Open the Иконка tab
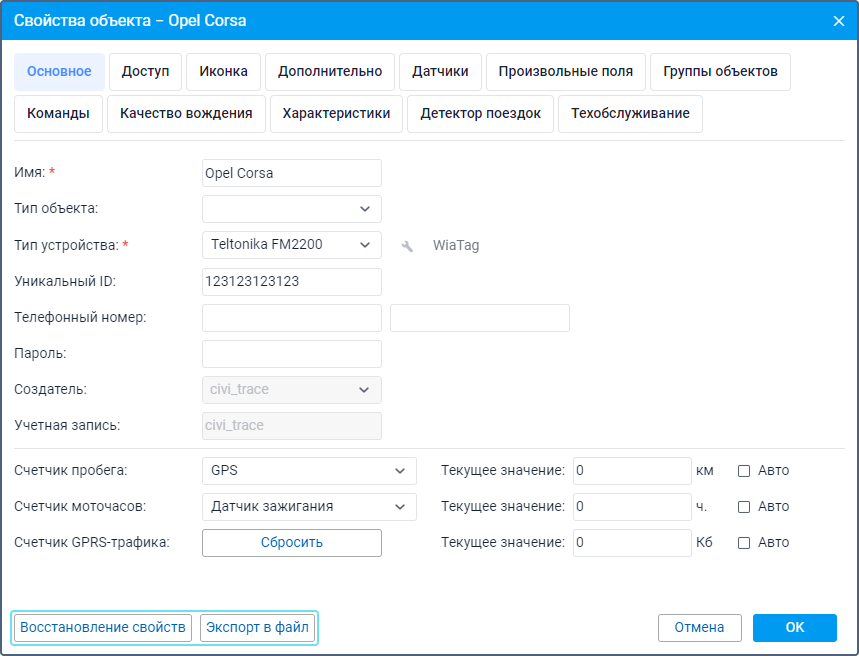859x656 pixels. point(223,72)
